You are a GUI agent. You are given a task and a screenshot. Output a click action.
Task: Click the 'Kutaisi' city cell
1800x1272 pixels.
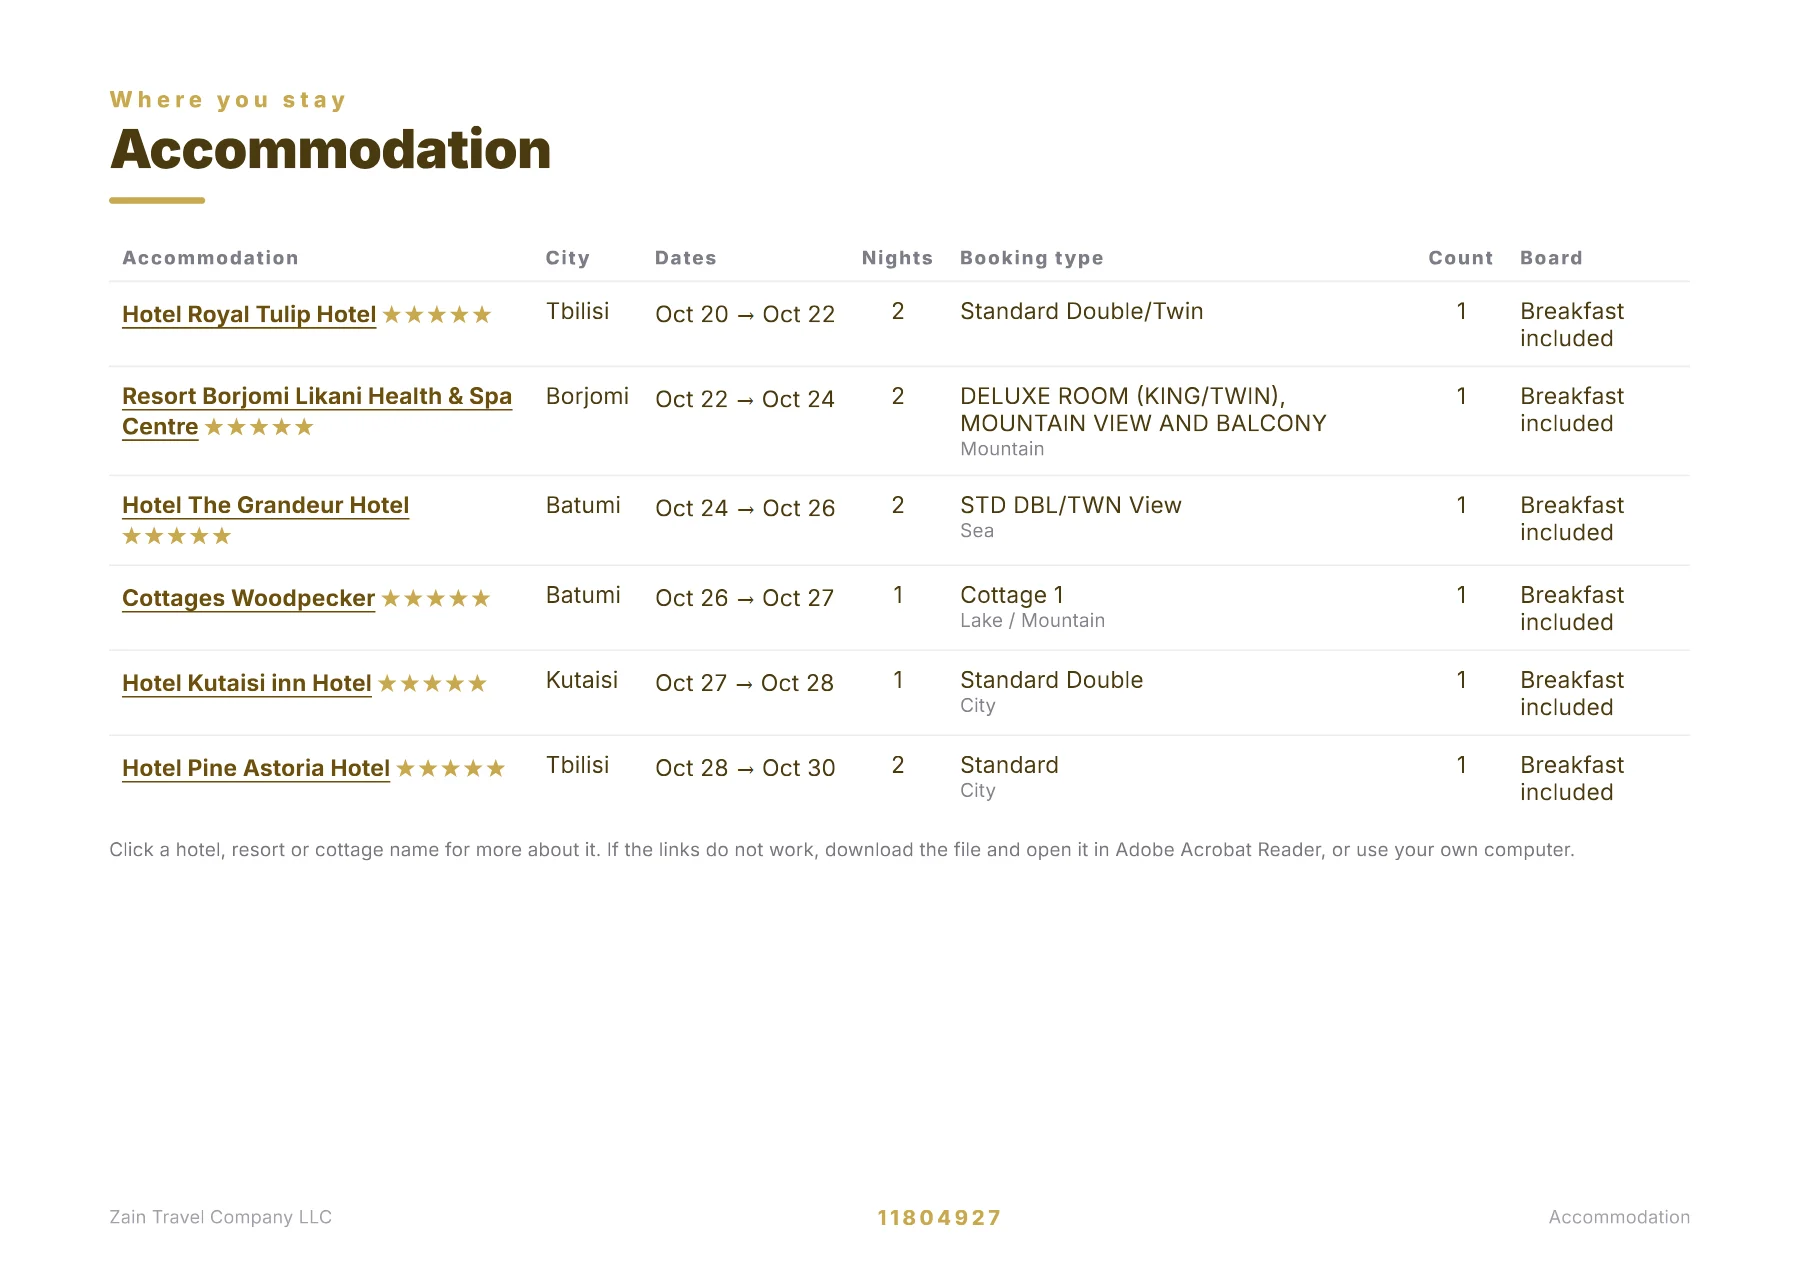(x=582, y=680)
